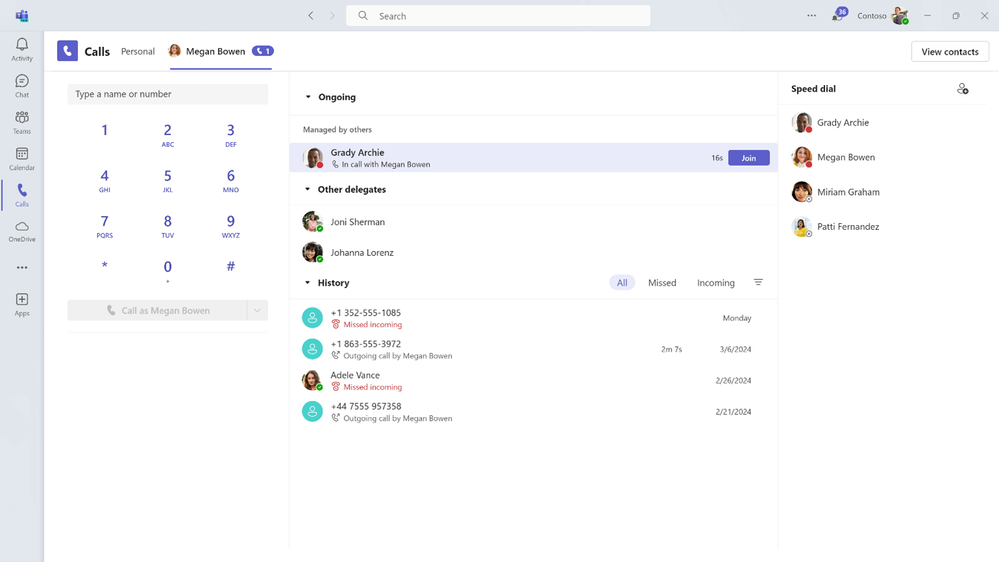Focus the Type a name or number field
Screen dimensions: 999x562
pyautogui.click(x=168, y=94)
